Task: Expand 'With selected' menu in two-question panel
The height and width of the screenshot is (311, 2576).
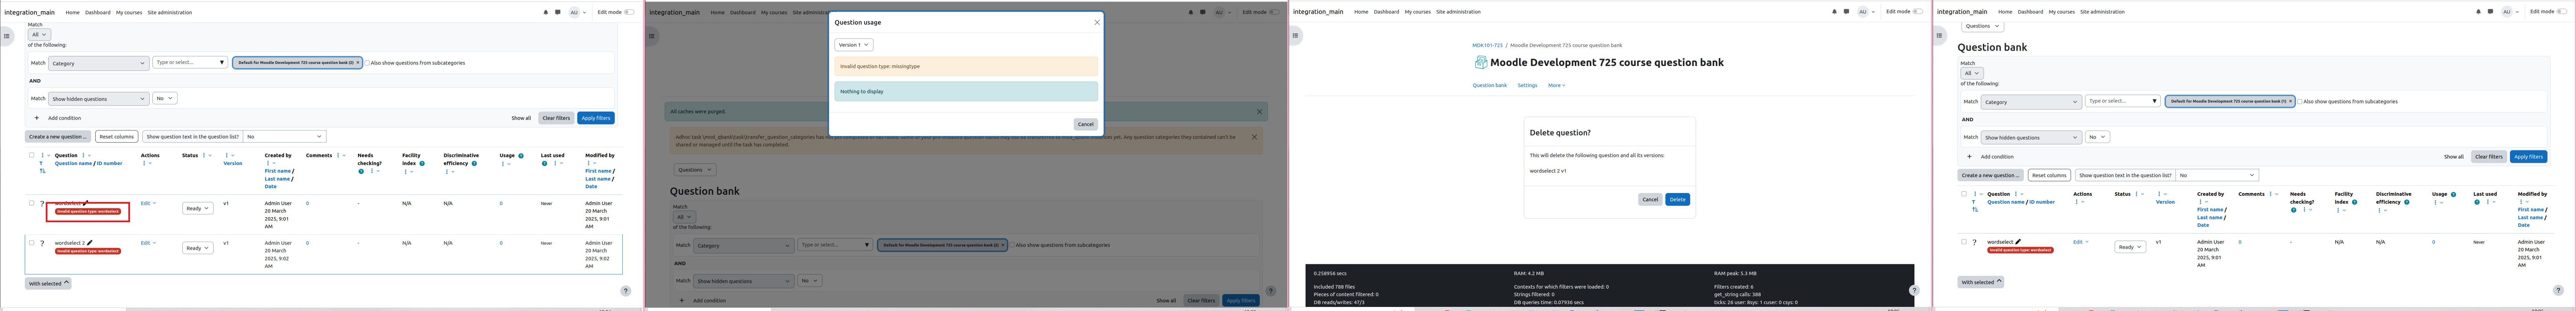Action: (x=48, y=284)
